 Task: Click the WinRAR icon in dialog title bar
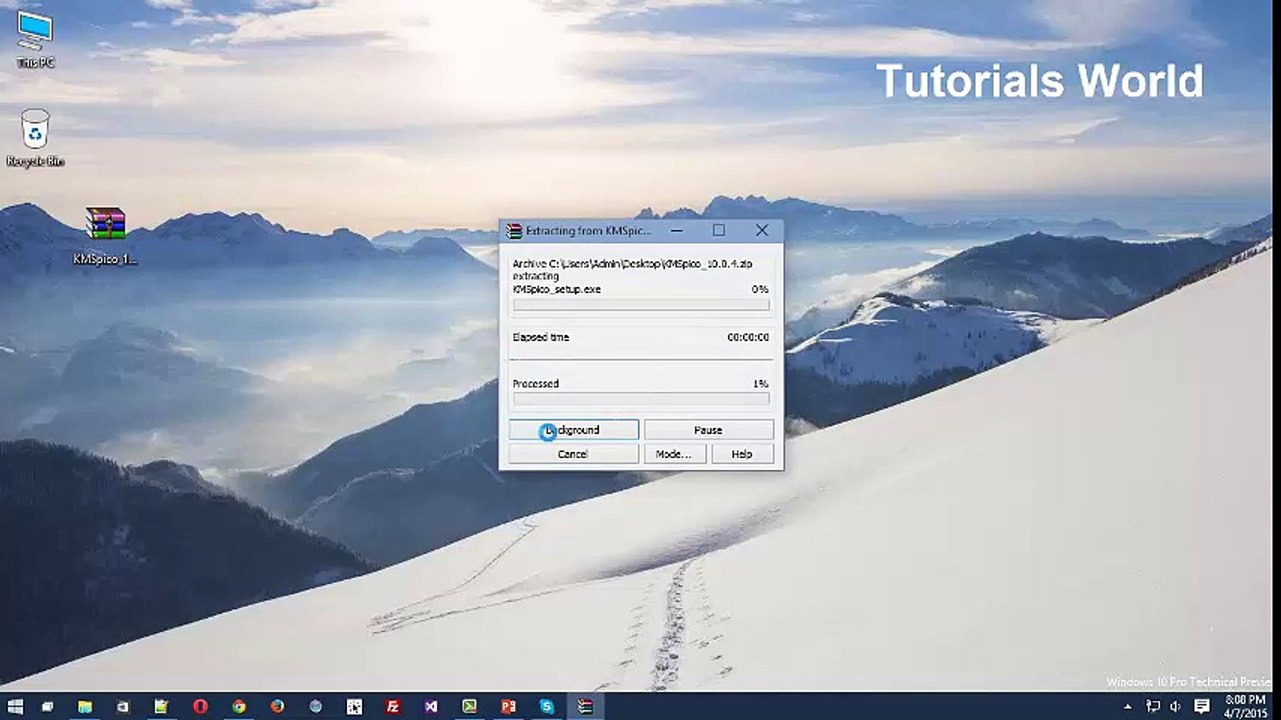(513, 230)
